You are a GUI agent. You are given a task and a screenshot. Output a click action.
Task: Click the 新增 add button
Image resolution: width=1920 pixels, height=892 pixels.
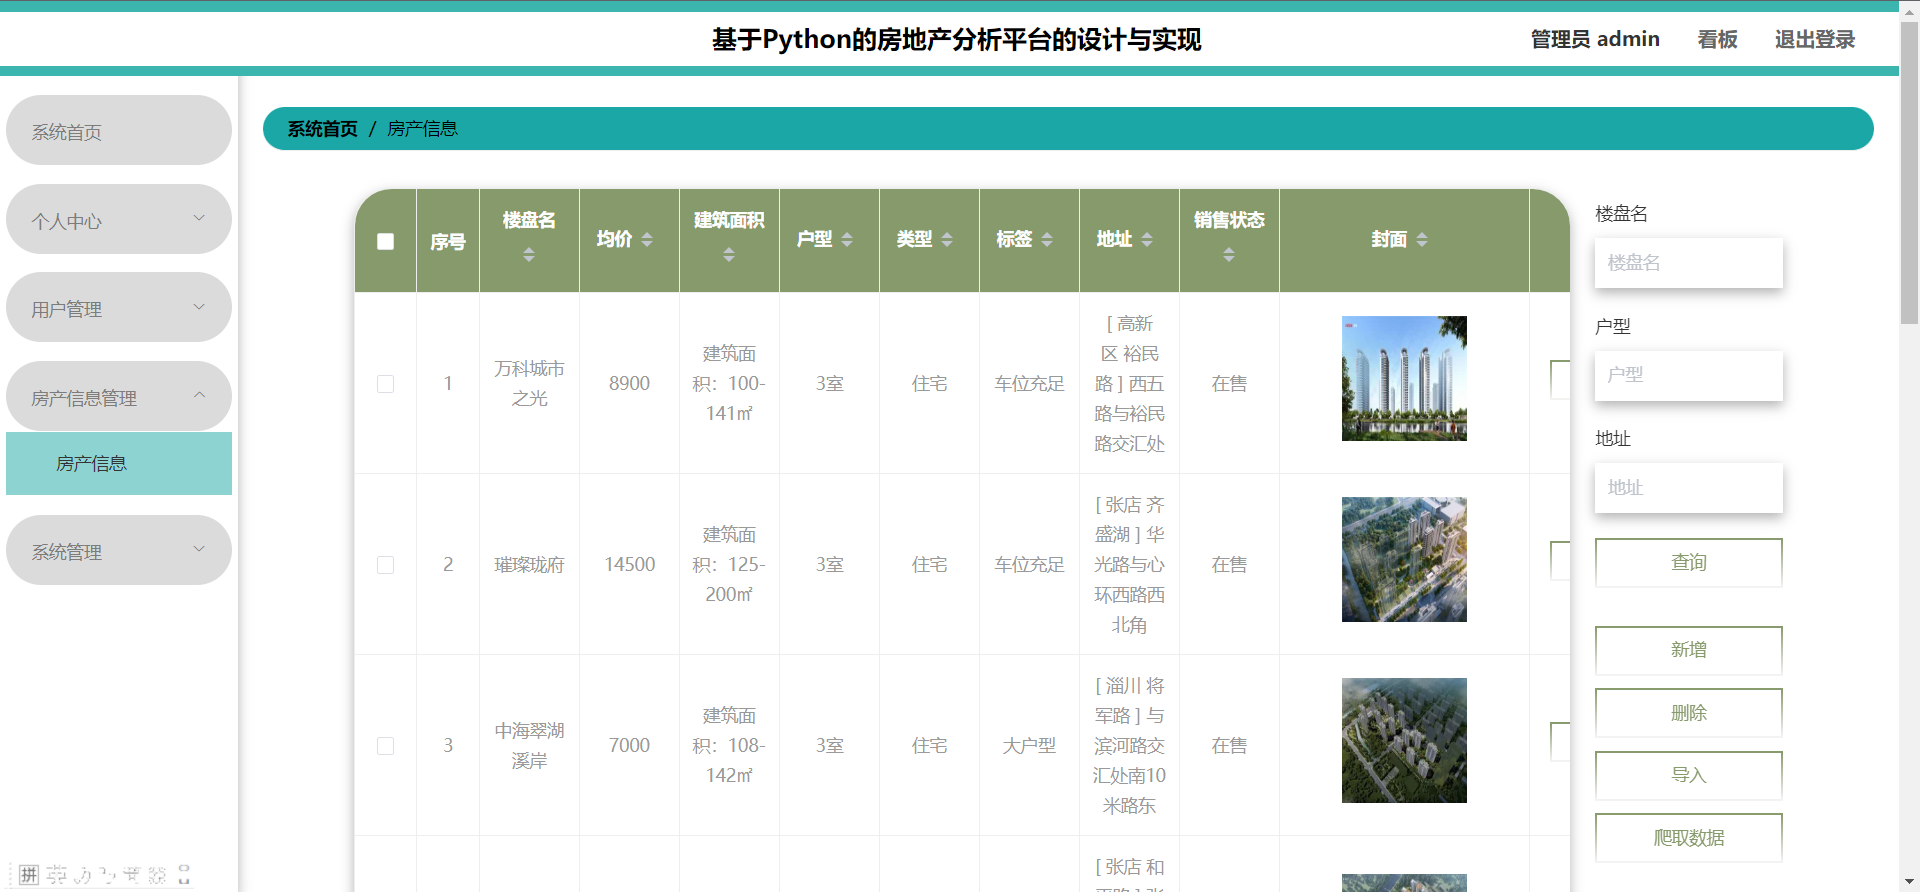[1688, 651]
